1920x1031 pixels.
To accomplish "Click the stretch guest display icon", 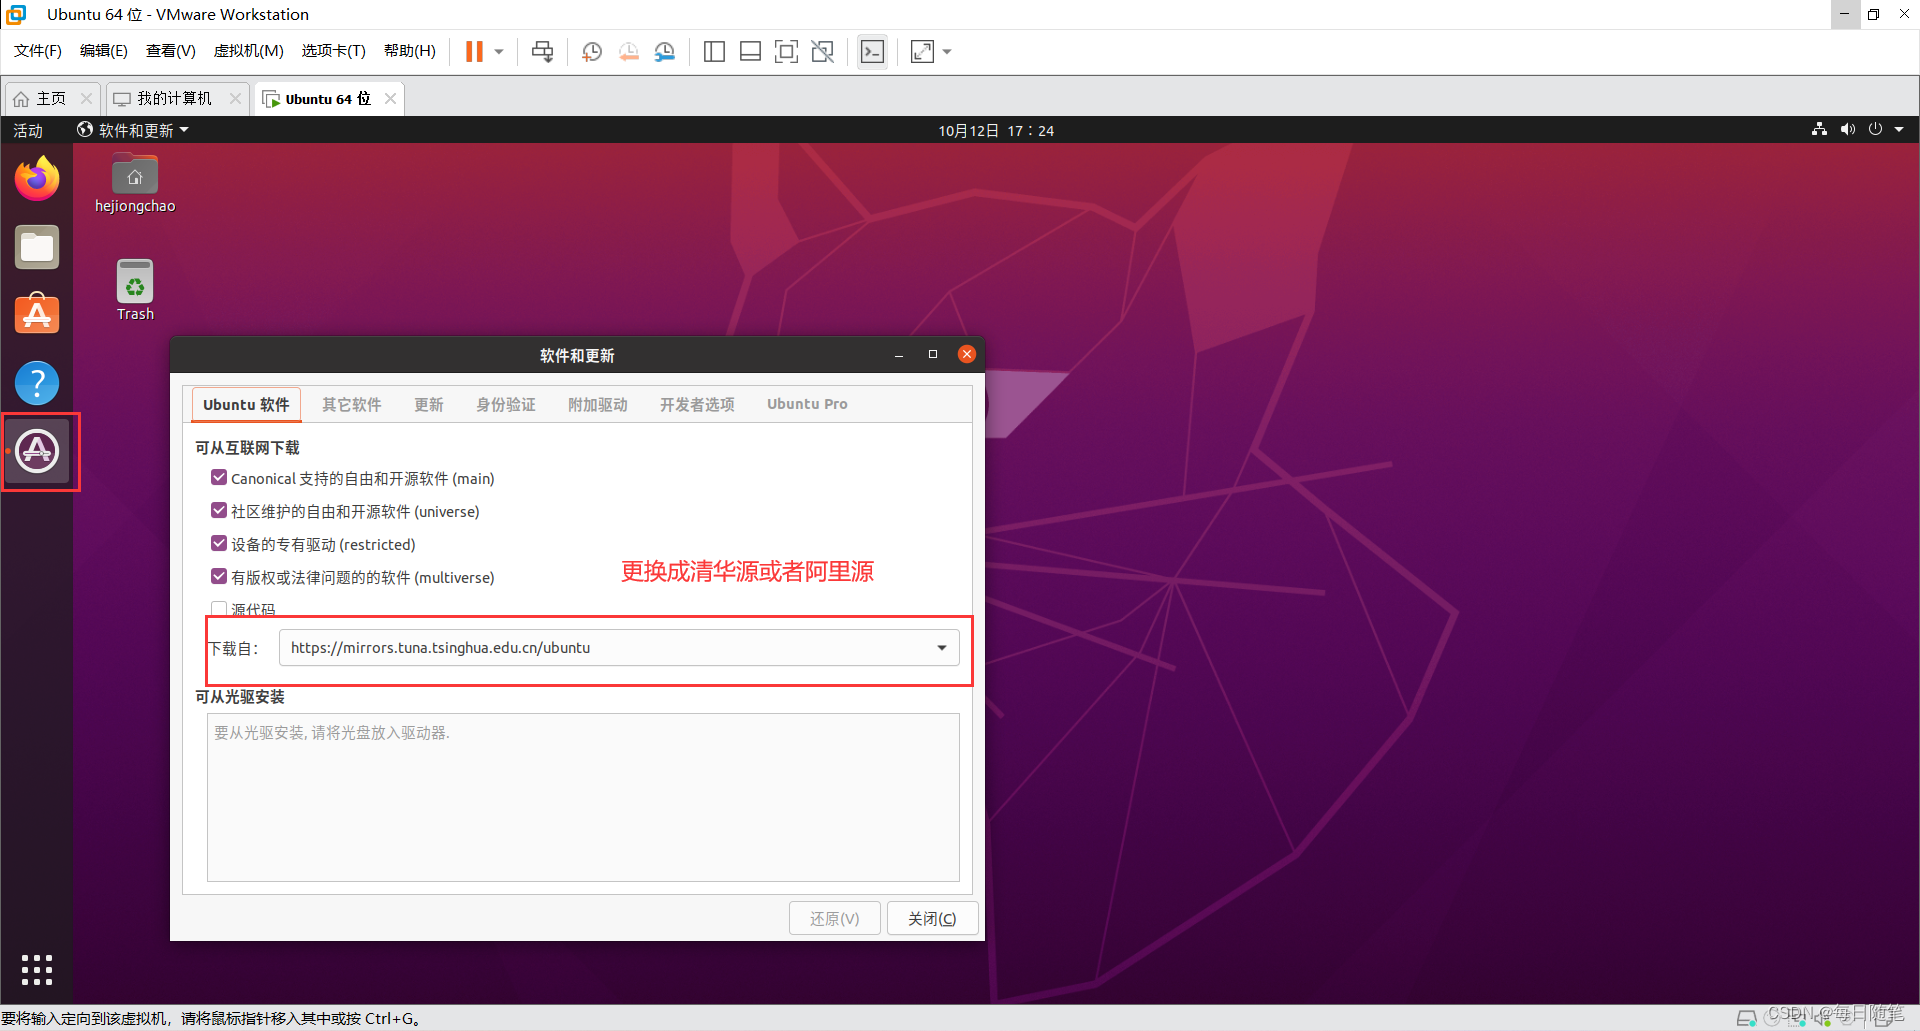I will (922, 51).
